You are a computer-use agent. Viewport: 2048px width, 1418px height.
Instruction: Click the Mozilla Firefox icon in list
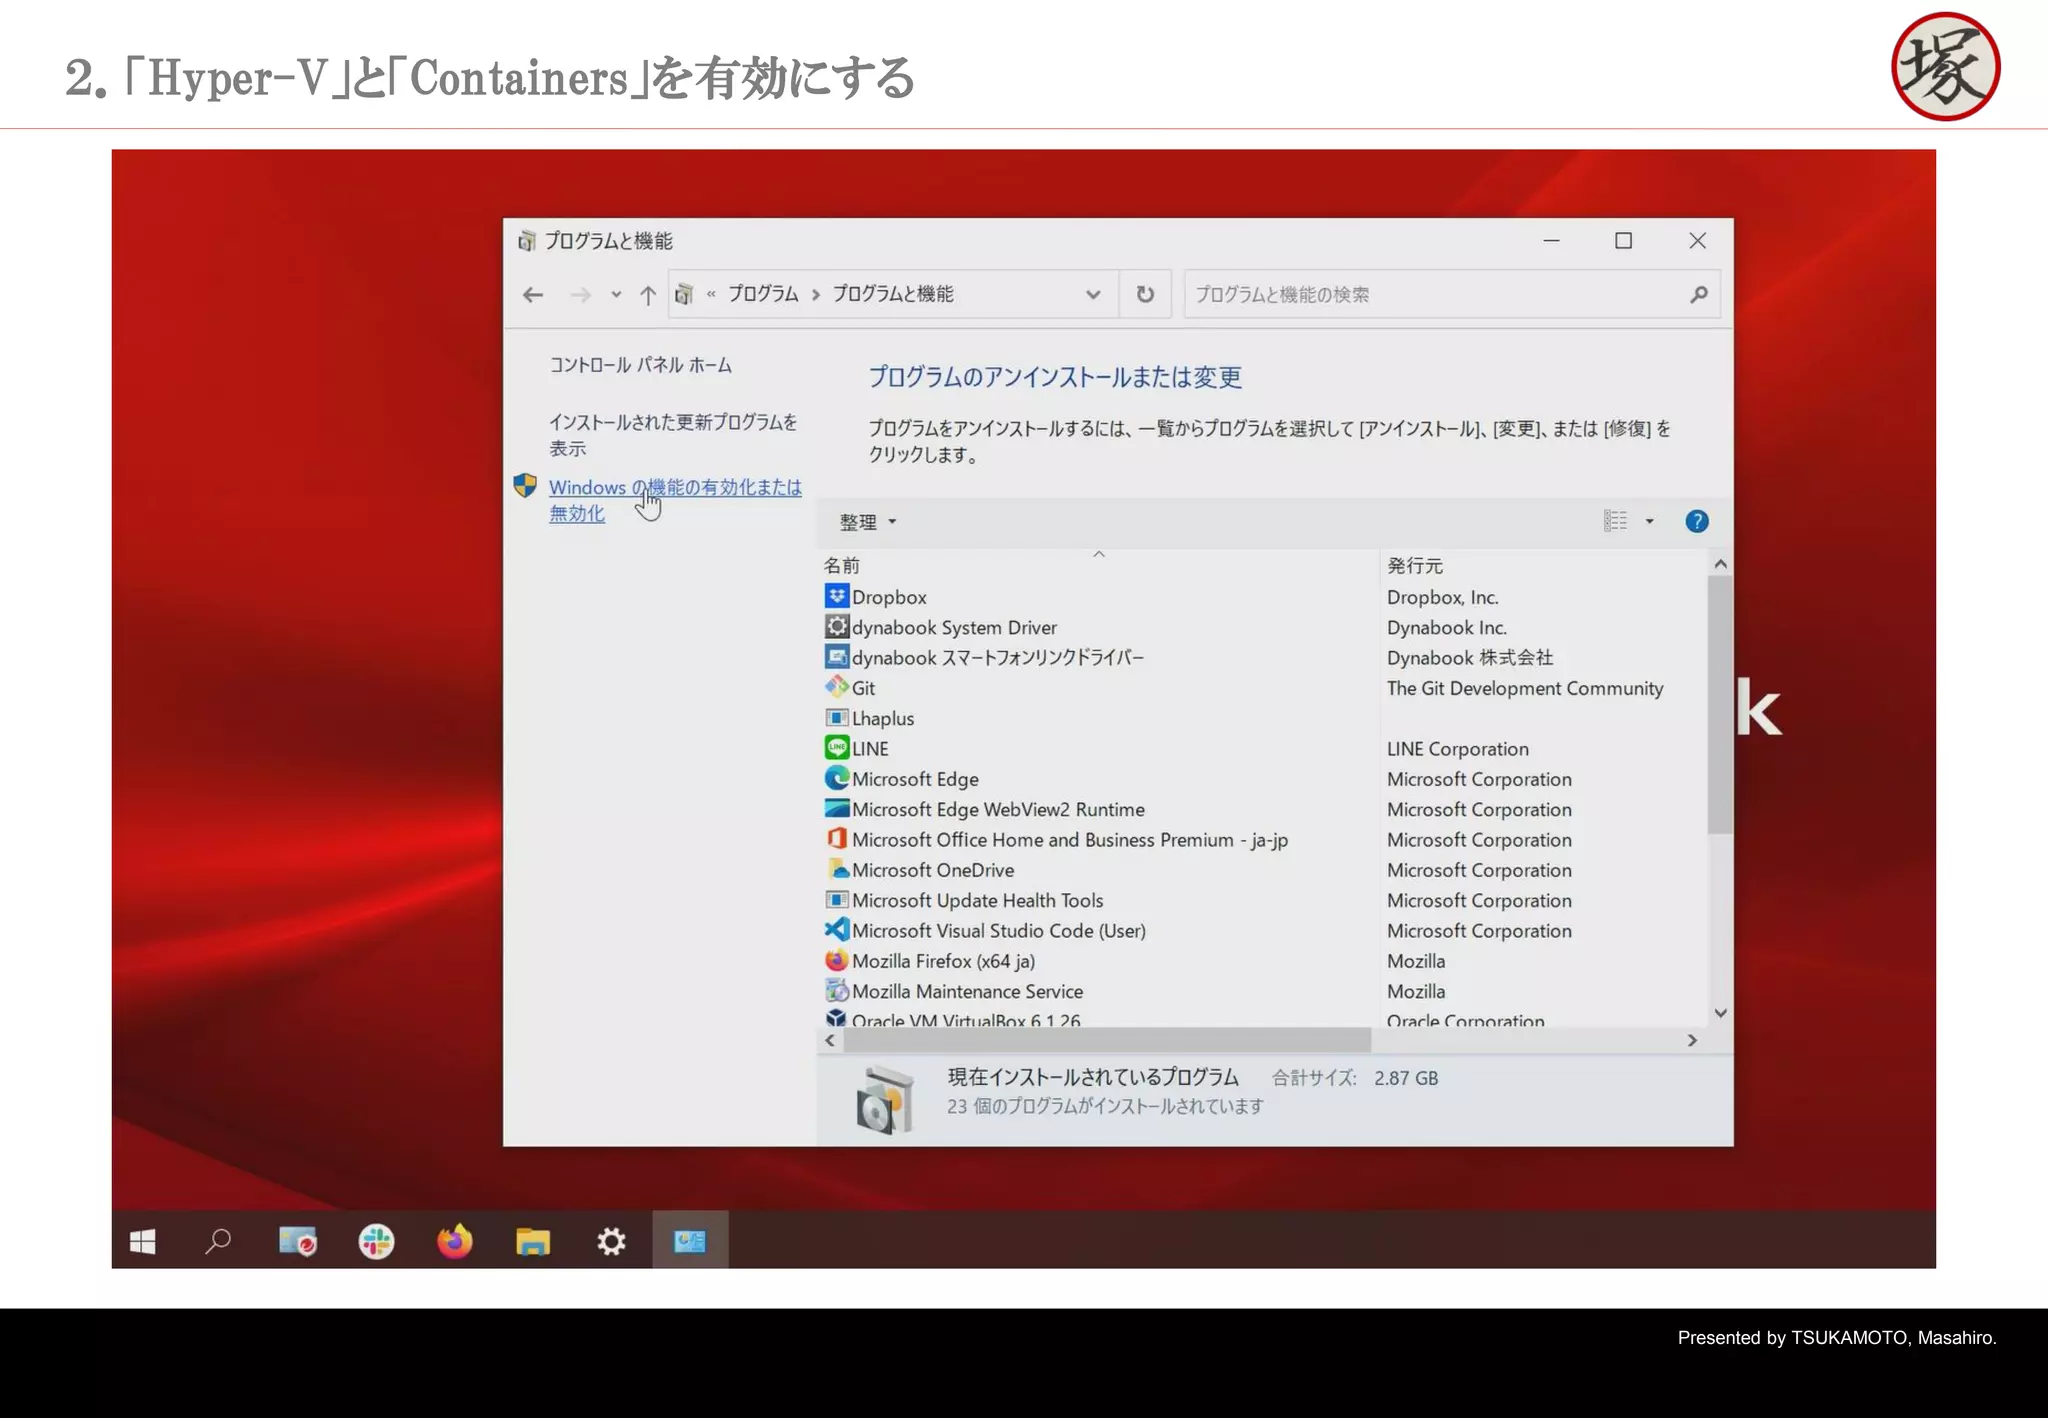point(836,960)
